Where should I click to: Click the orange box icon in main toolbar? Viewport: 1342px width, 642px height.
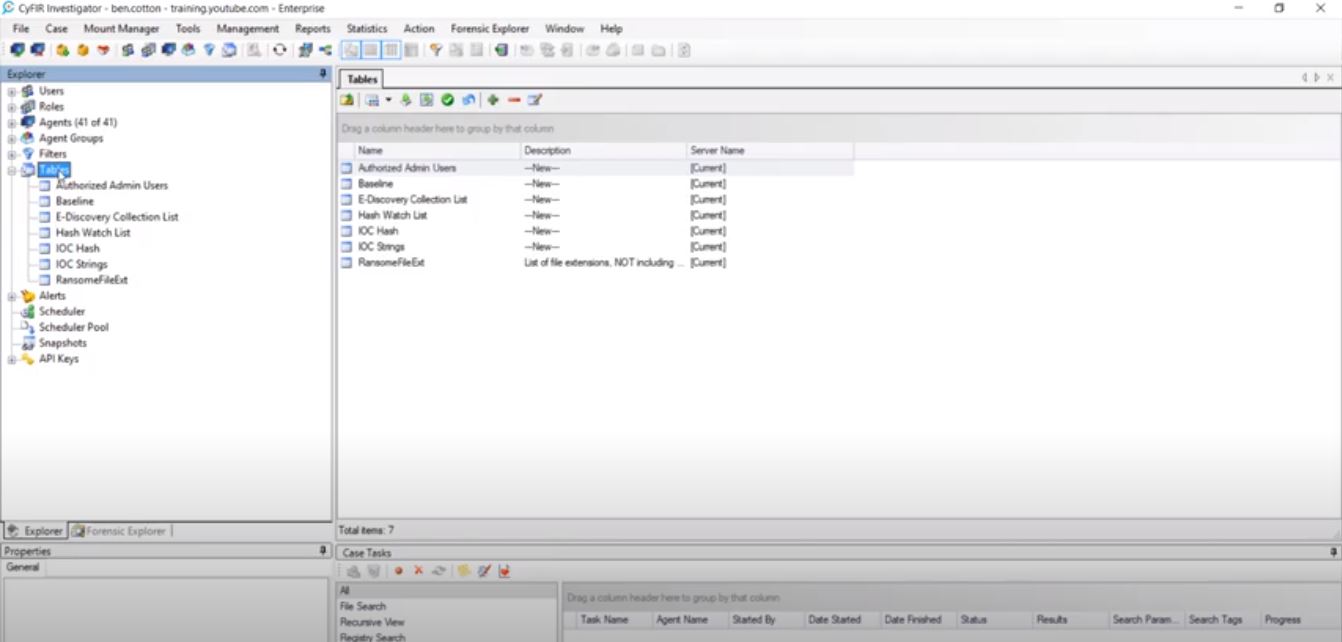click(83, 50)
